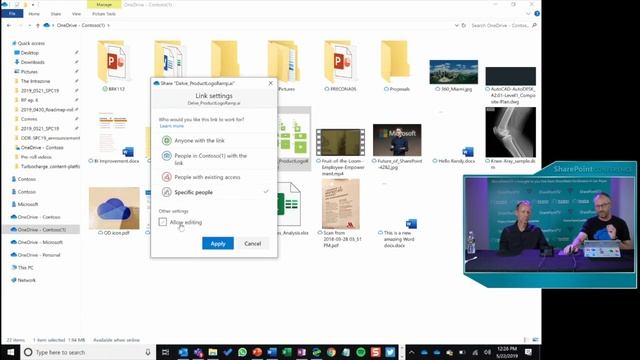640x360 pixels.
Task: Launch PowerPoint from the taskbar
Action: click(257, 352)
